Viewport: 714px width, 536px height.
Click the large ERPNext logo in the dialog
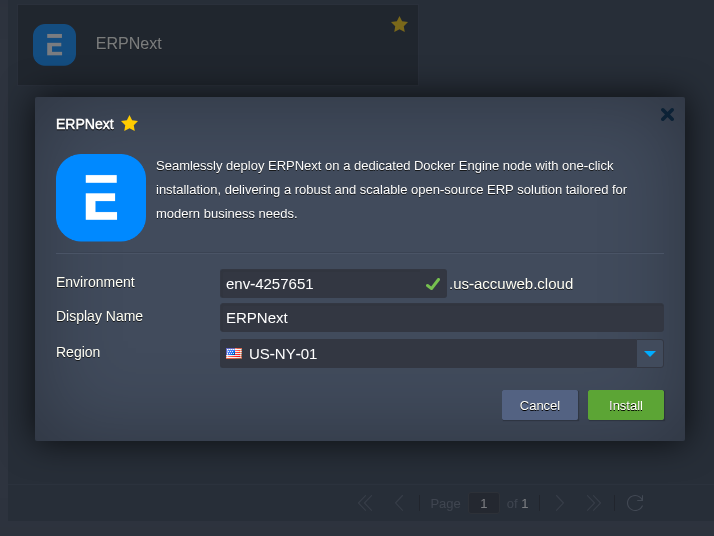tap(101, 198)
